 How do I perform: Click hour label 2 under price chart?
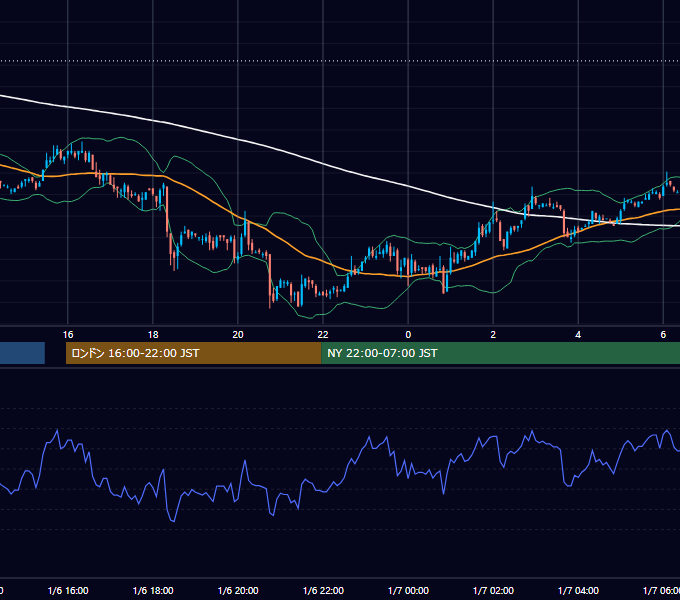[493, 335]
